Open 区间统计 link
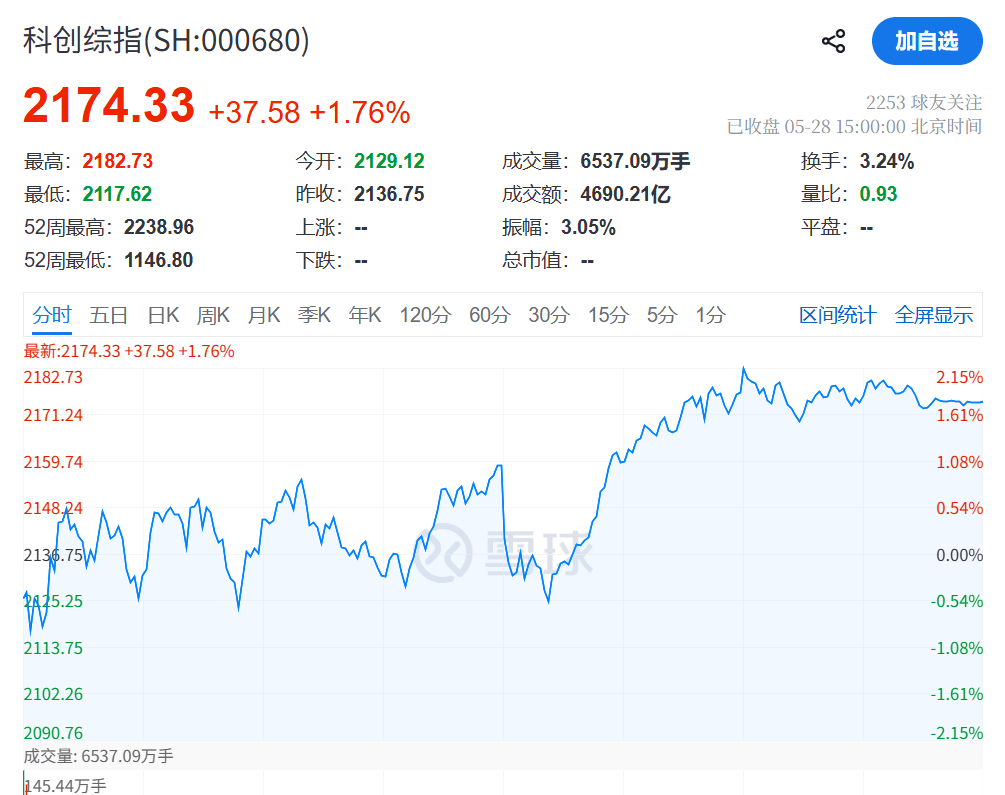The image size is (1005, 795). point(837,315)
